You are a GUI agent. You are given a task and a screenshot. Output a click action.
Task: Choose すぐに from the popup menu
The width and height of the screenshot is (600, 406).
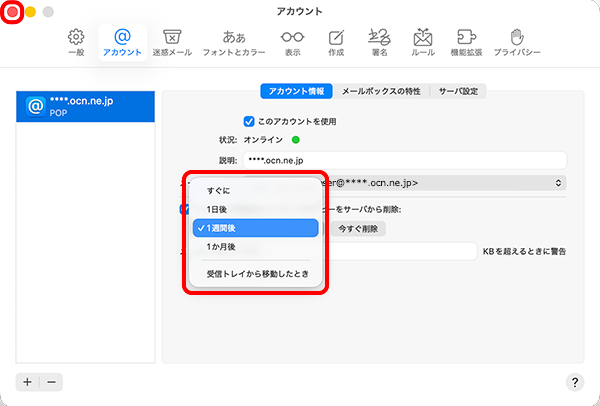(217, 190)
